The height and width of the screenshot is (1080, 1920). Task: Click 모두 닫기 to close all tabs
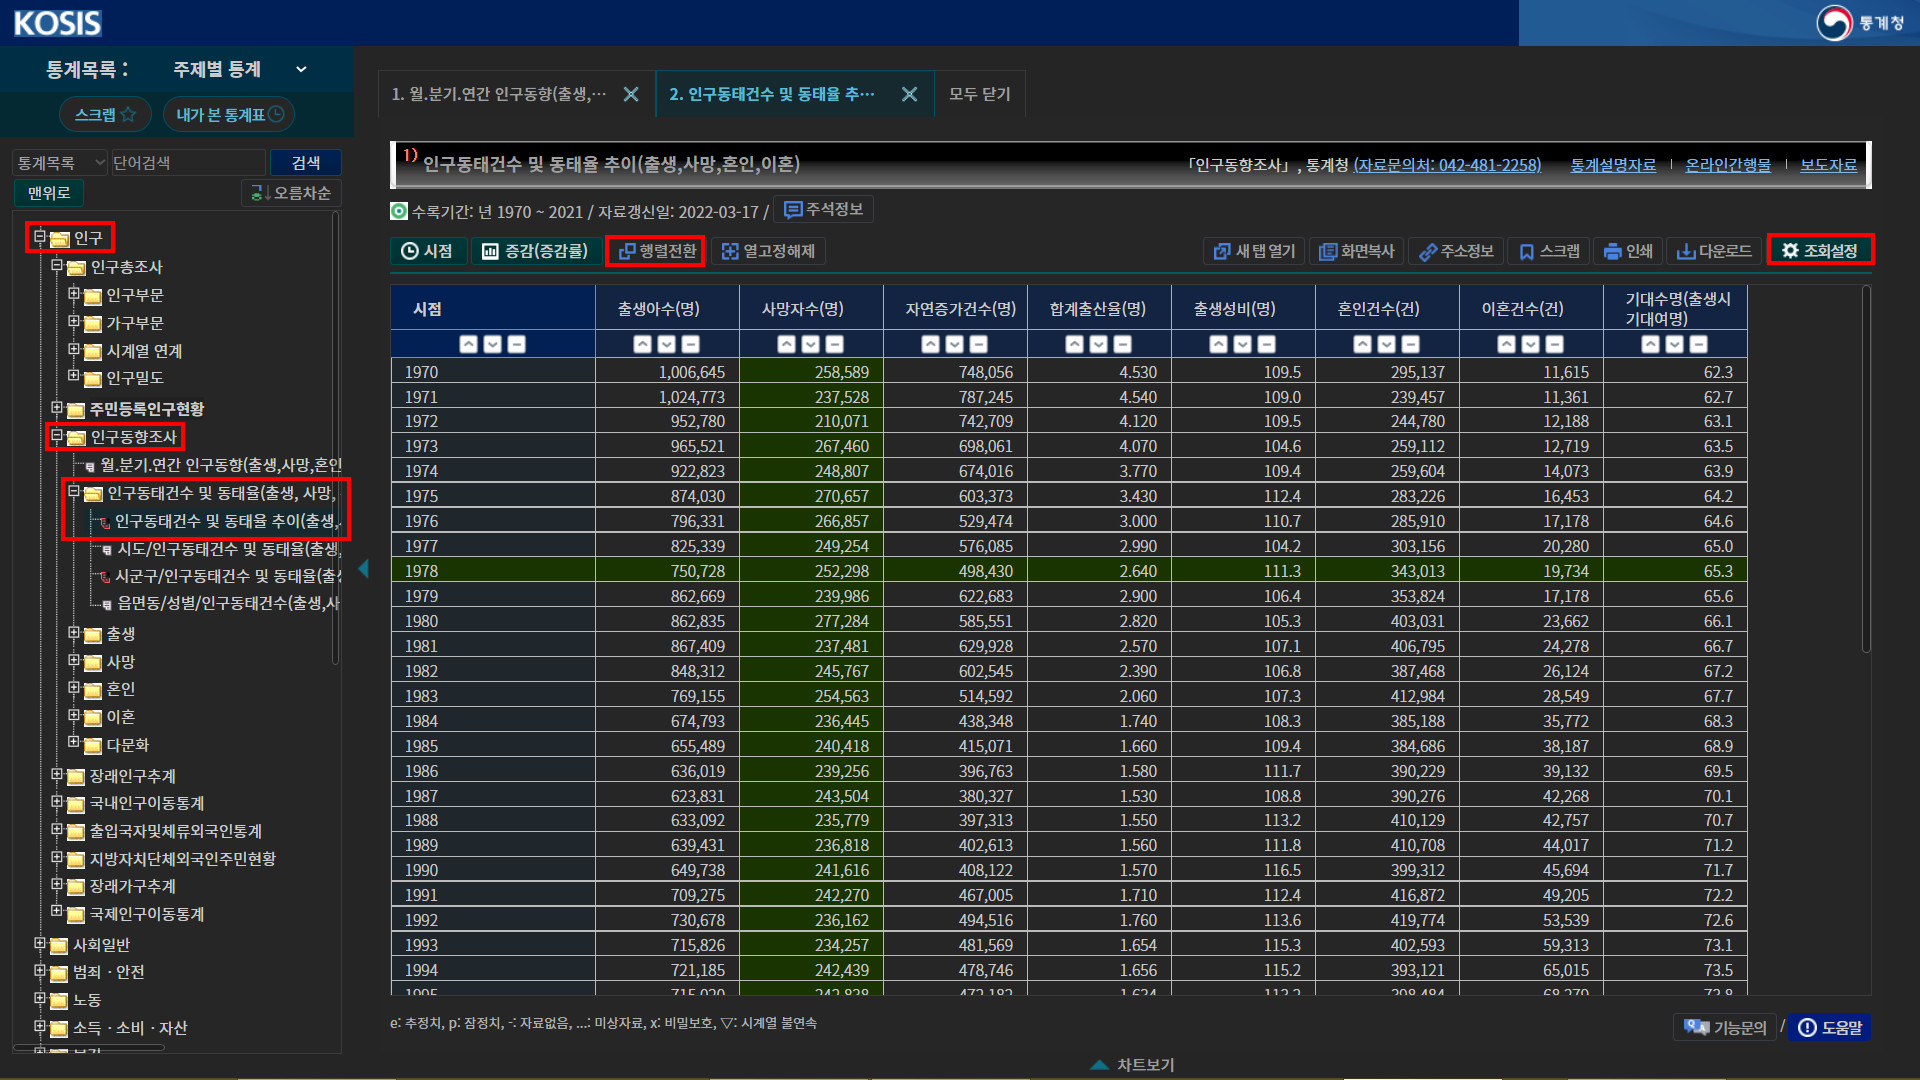tap(979, 94)
